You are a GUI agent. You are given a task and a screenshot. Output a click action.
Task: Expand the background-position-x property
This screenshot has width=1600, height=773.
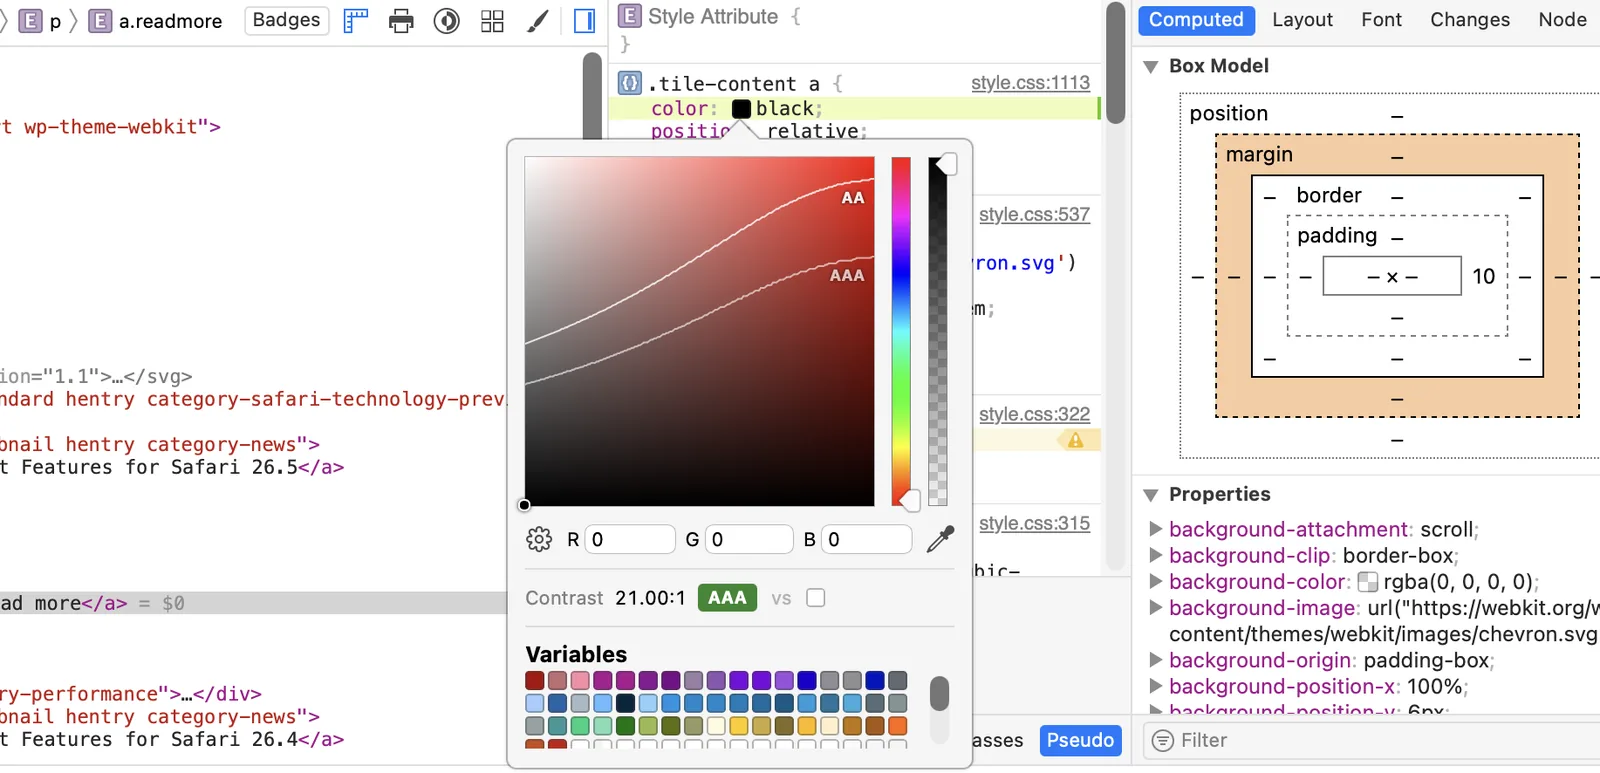[1155, 686]
